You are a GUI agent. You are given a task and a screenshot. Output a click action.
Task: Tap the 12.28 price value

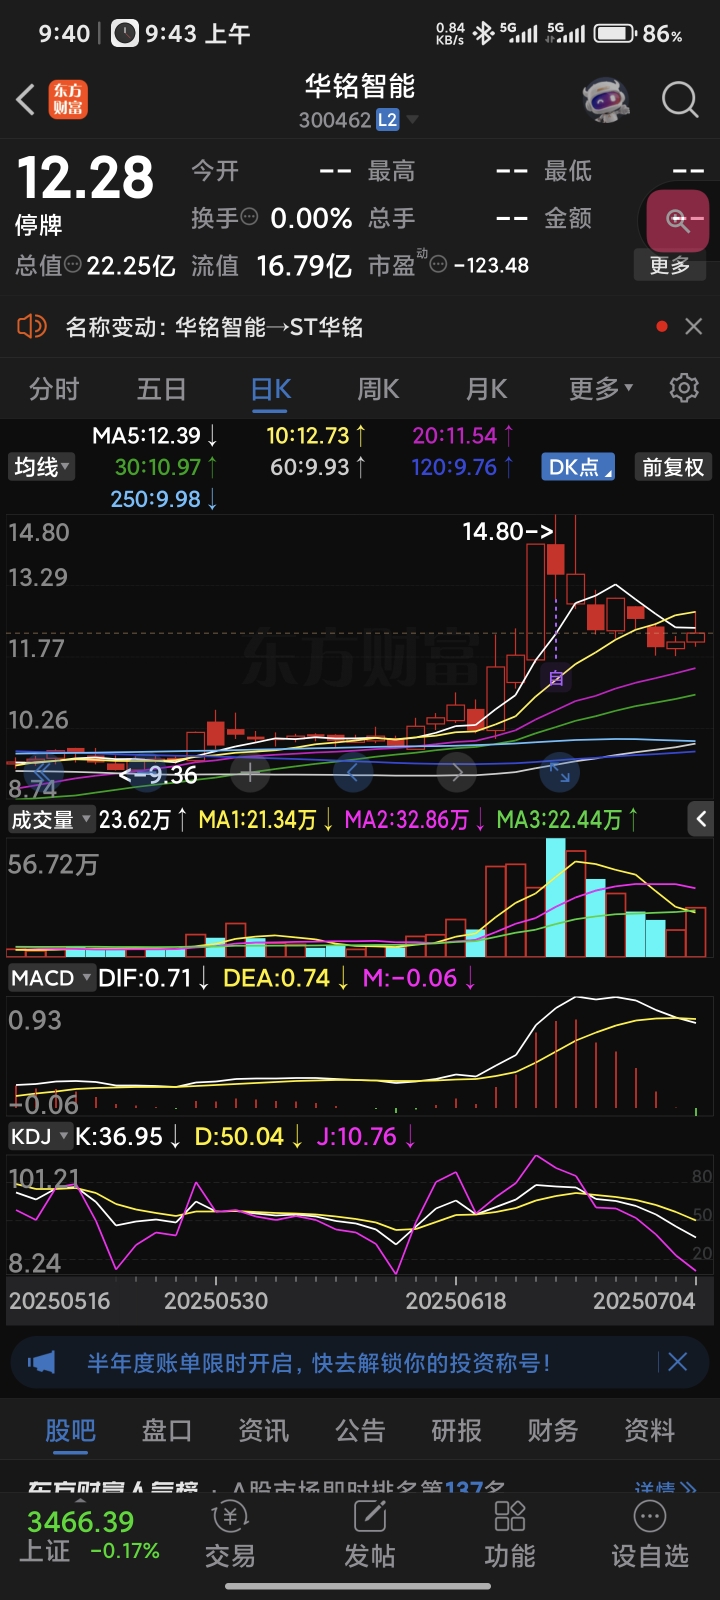[86, 178]
